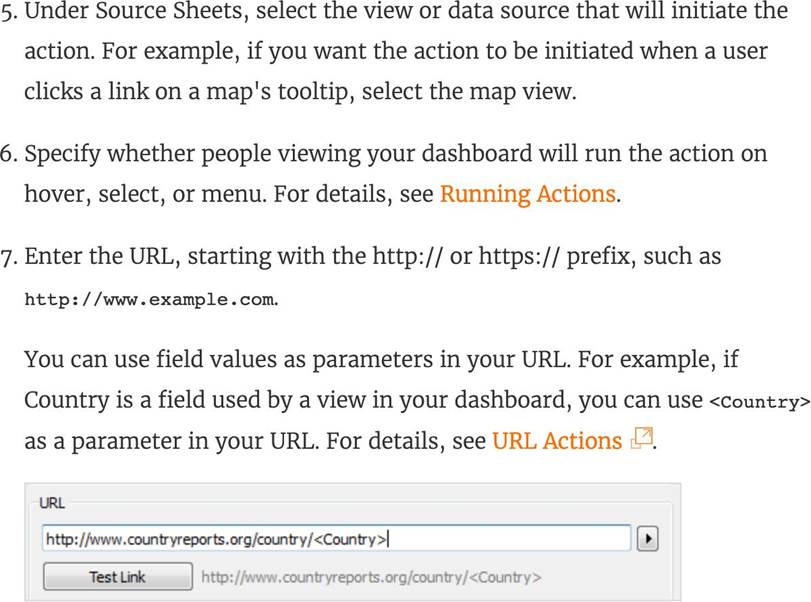The width and height of the screenshot is (811, 602).
Task: Select the <Country> inline code in the paragraph
Action: pyautogui.click(x=758, y=403)
